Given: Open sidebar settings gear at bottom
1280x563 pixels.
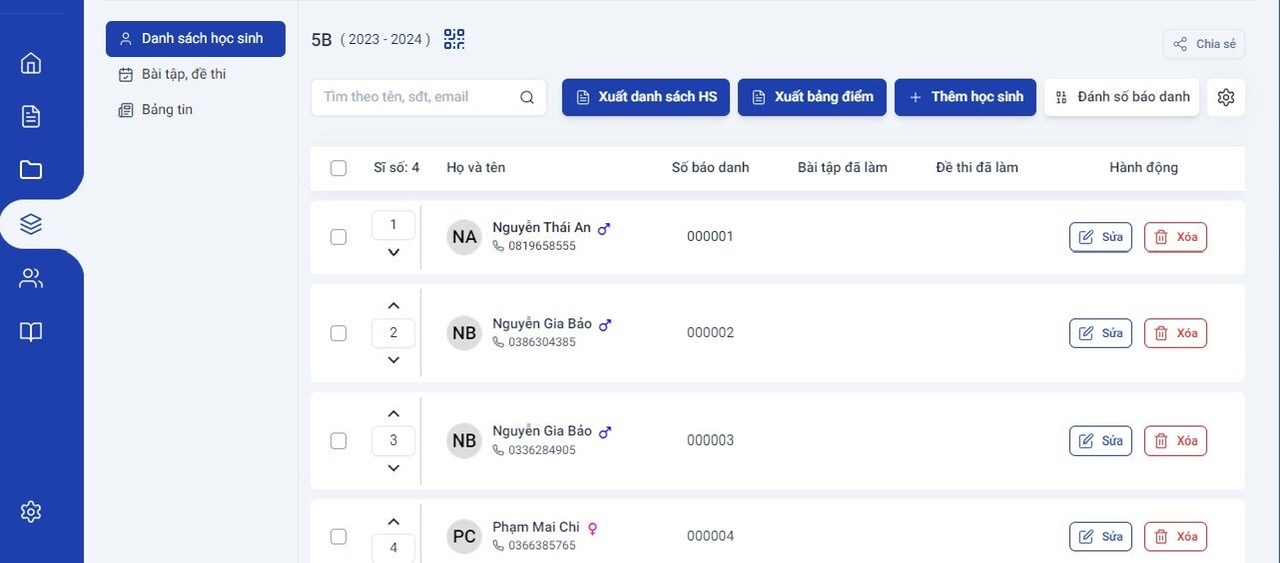Looking at the screenshot, I should click(31, 512).
